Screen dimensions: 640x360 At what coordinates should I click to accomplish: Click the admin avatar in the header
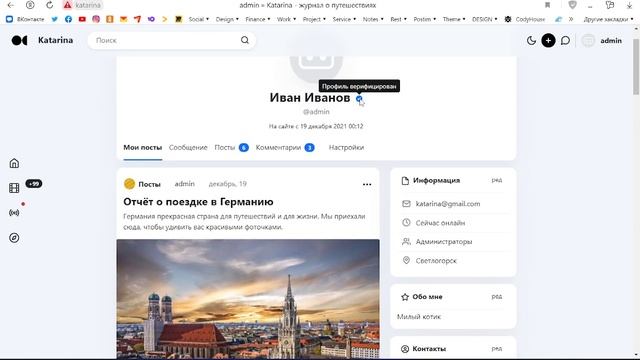point(588,40)
